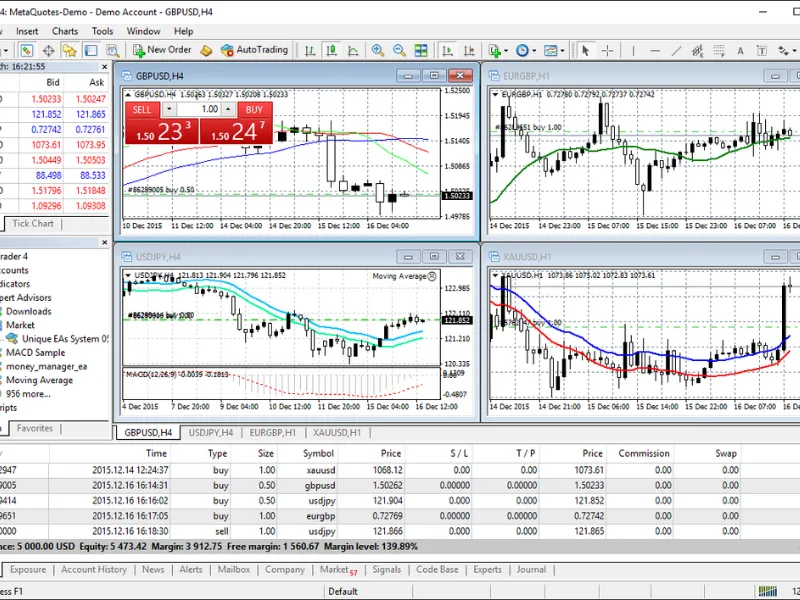Screen dimensions: 800x600
Task: Switch chart to candlesticks icon
Action: 332,51
